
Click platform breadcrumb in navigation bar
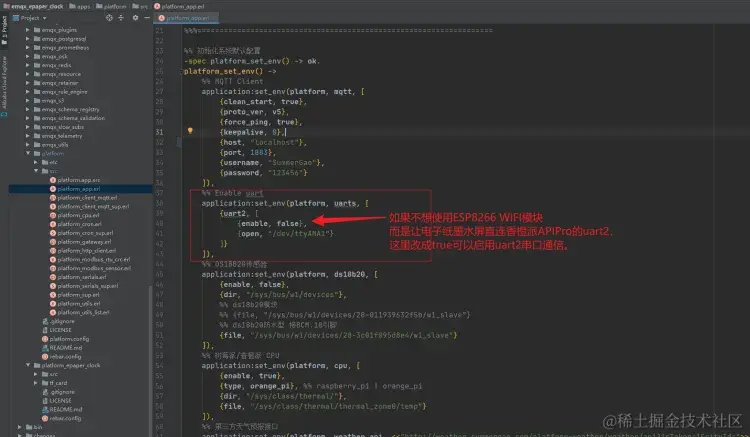coord(111,6)
